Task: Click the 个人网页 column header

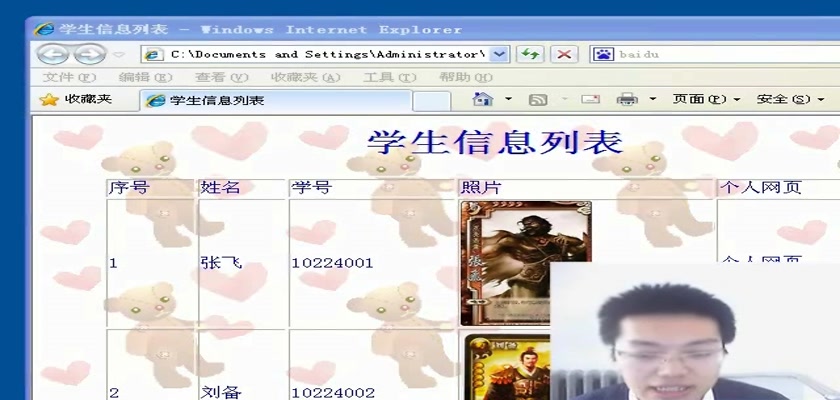Action: (761, 187)
